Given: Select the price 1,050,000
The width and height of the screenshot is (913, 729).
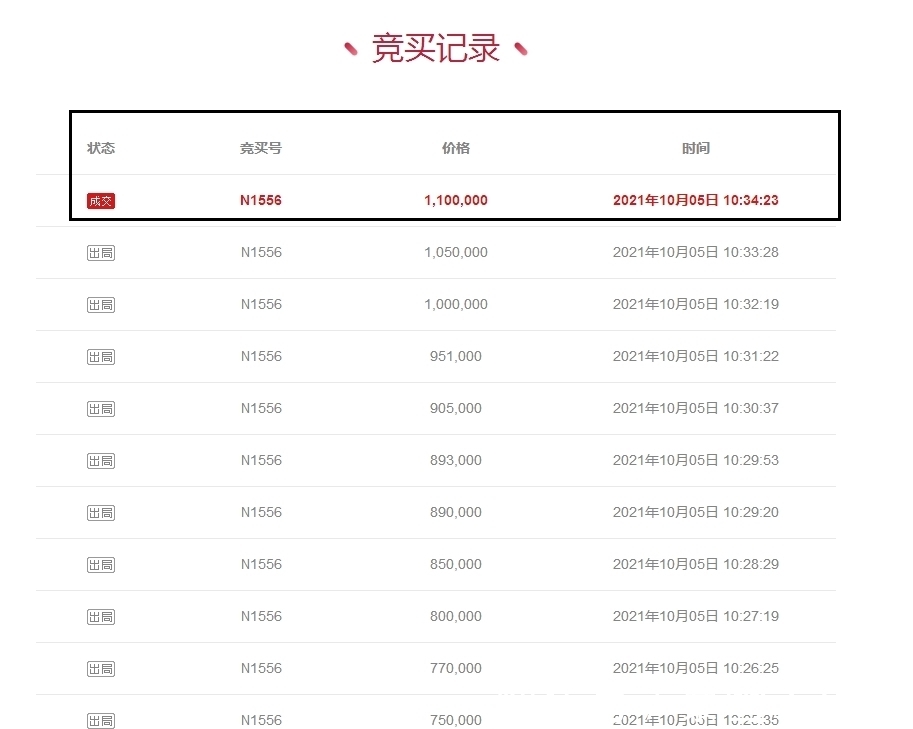Looking at the screenshot, I should click(456, 252).
